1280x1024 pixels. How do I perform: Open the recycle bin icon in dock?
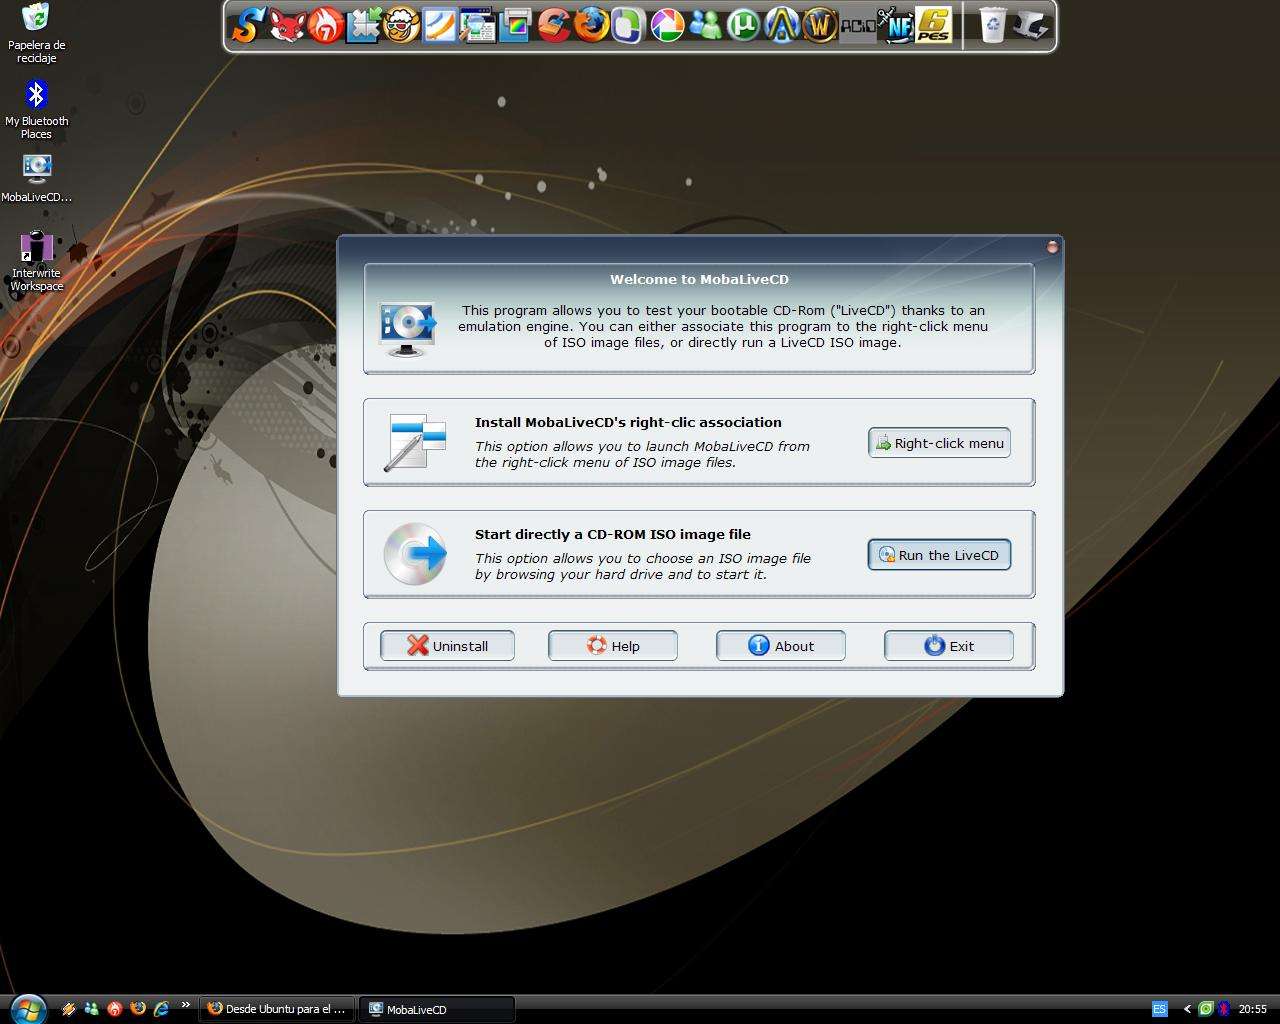[992, 25]
